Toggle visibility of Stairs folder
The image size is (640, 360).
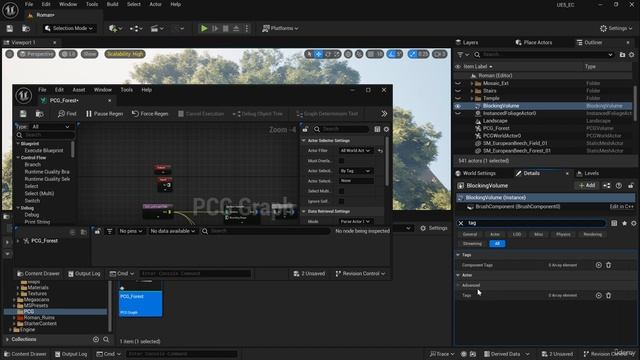click(458, 91)
